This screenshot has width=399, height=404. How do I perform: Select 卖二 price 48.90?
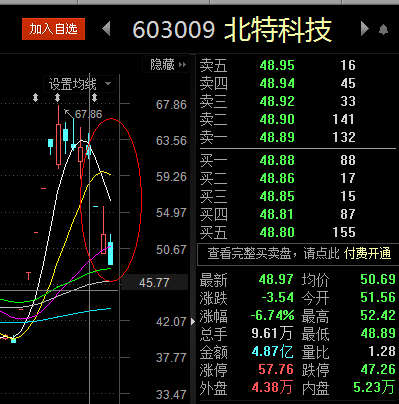277,119
